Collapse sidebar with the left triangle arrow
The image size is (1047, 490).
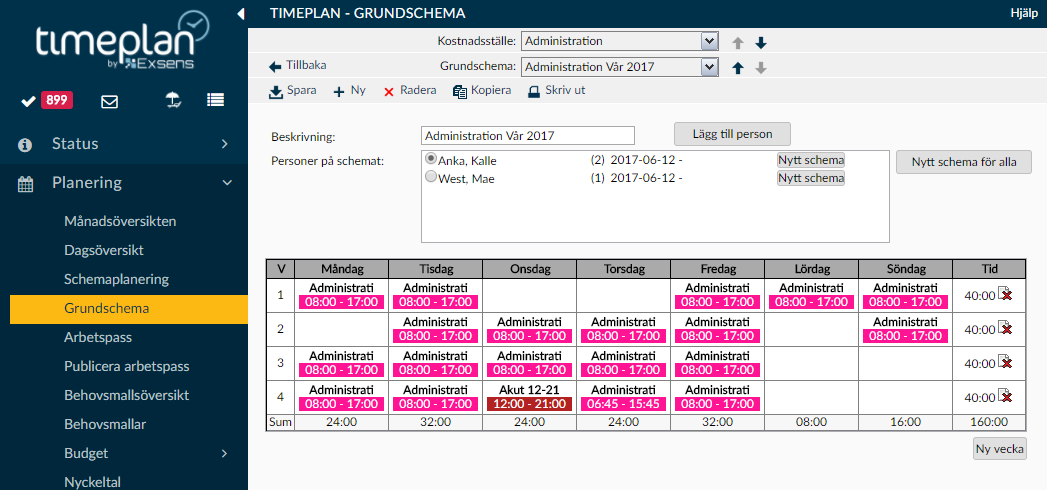241,13
